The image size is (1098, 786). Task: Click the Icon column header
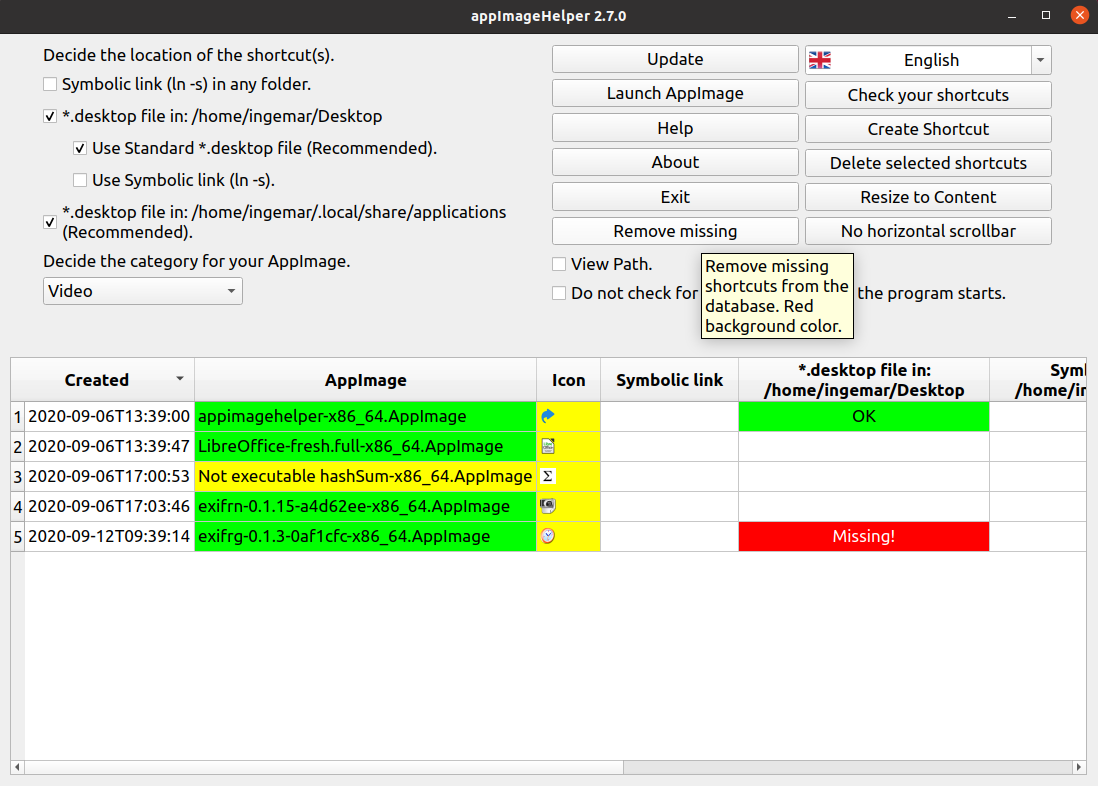[x=569, y=380]
